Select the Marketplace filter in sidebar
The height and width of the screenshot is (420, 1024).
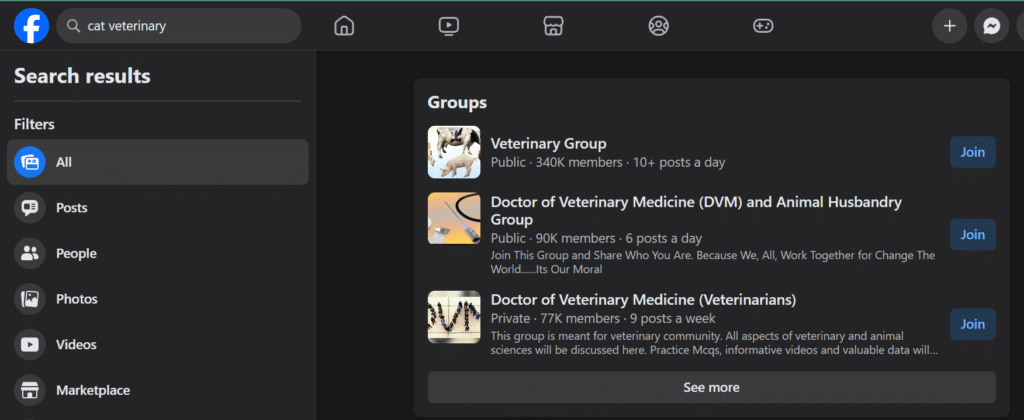point(157,391)
